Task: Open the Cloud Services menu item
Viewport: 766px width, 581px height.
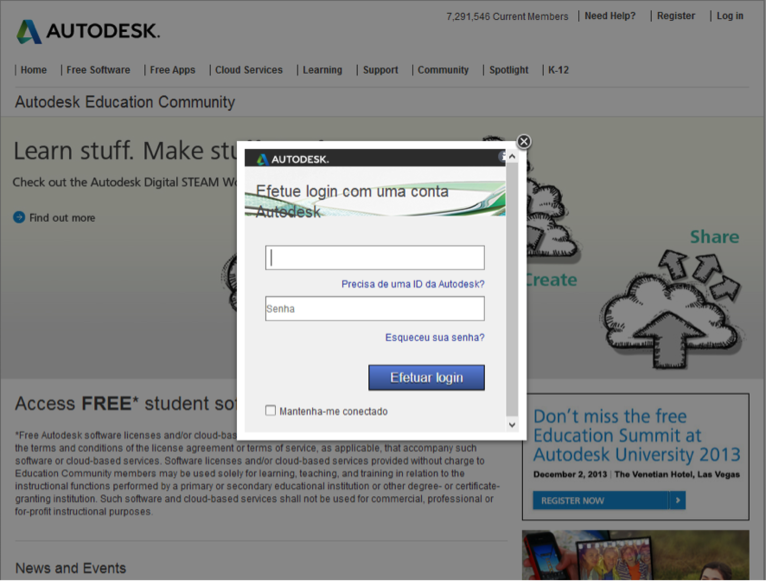Action: [x=249, y=70]
